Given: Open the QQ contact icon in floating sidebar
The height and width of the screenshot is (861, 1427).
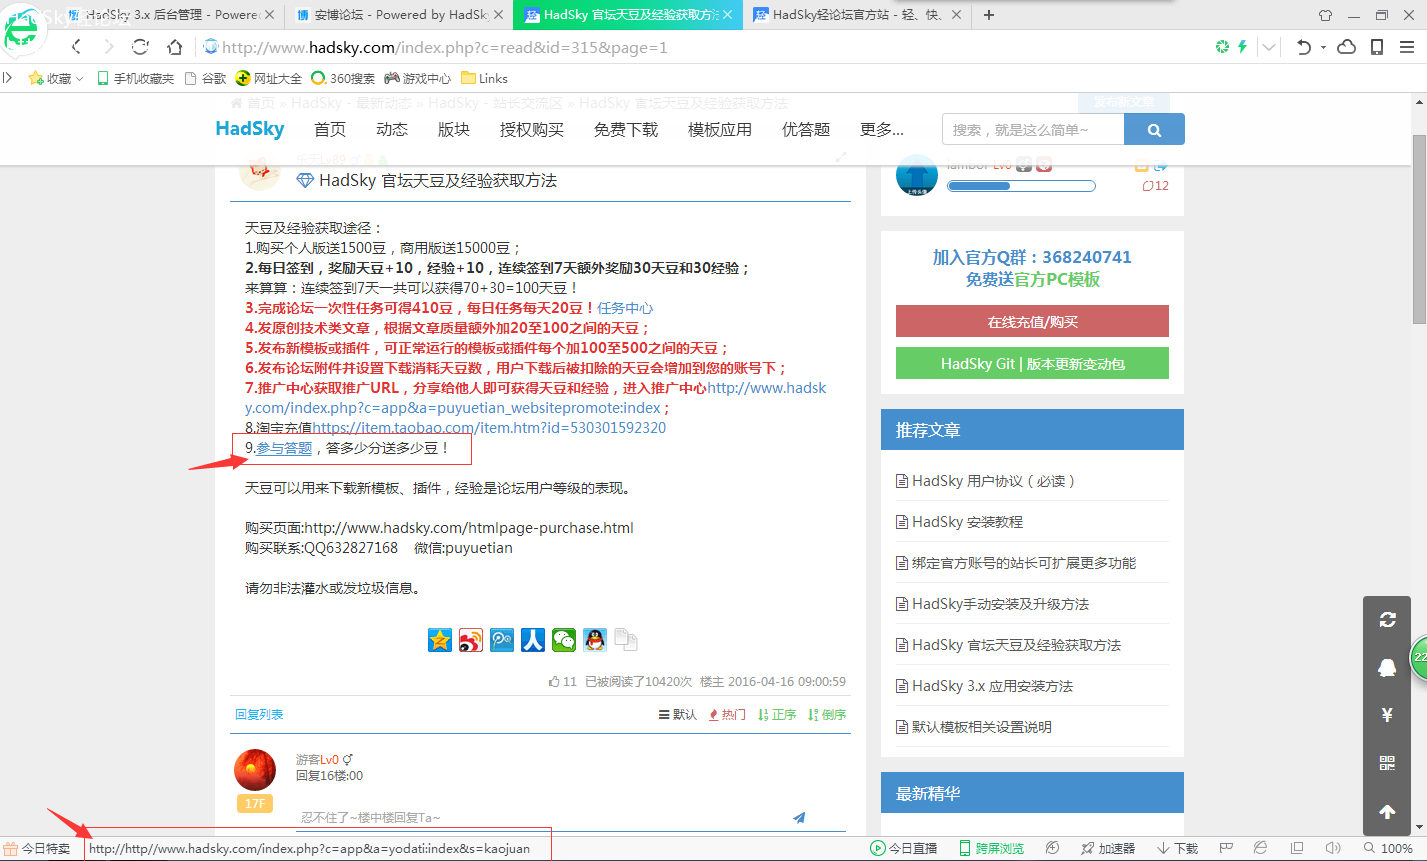Looking at the screenshot, I should click(1387, 668).
